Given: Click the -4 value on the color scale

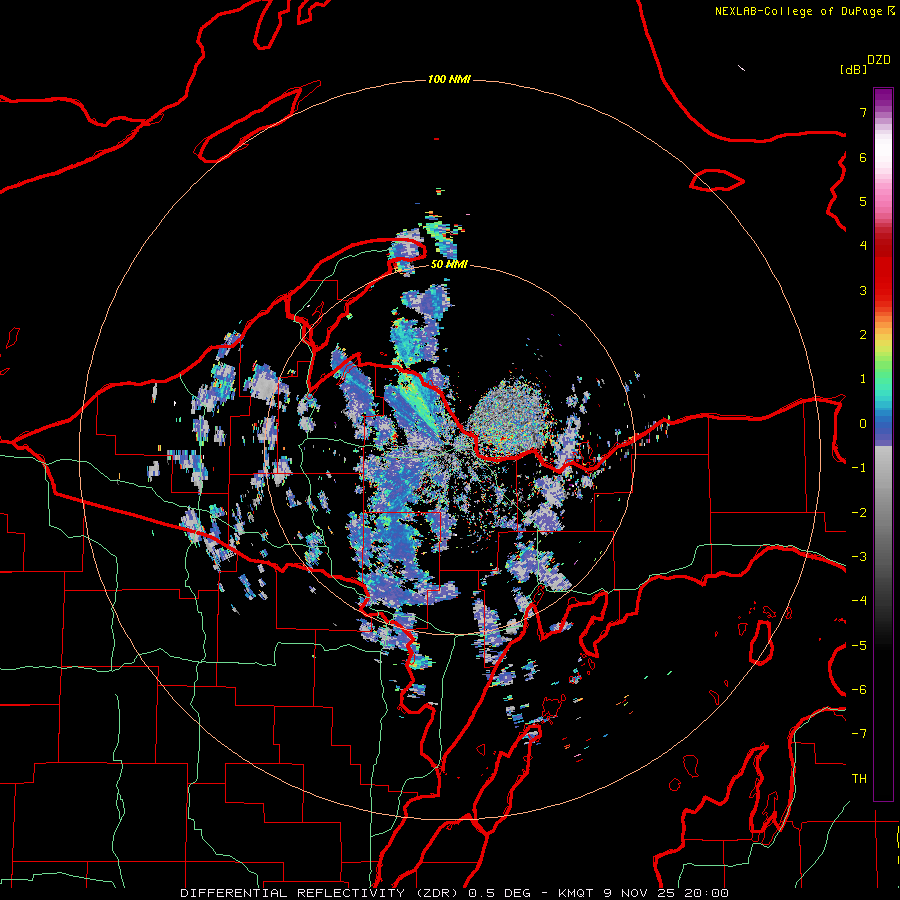Looking at the screenshot, I should click(859, 601).
